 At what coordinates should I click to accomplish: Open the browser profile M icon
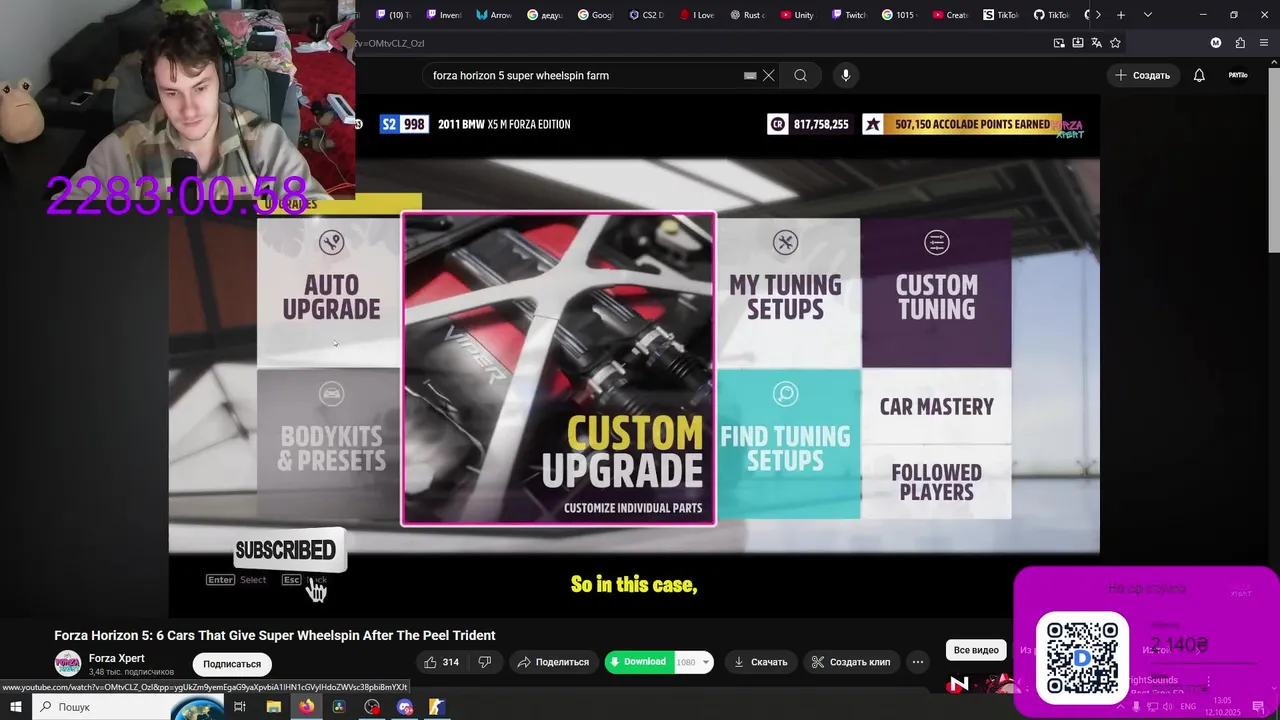1216,43
